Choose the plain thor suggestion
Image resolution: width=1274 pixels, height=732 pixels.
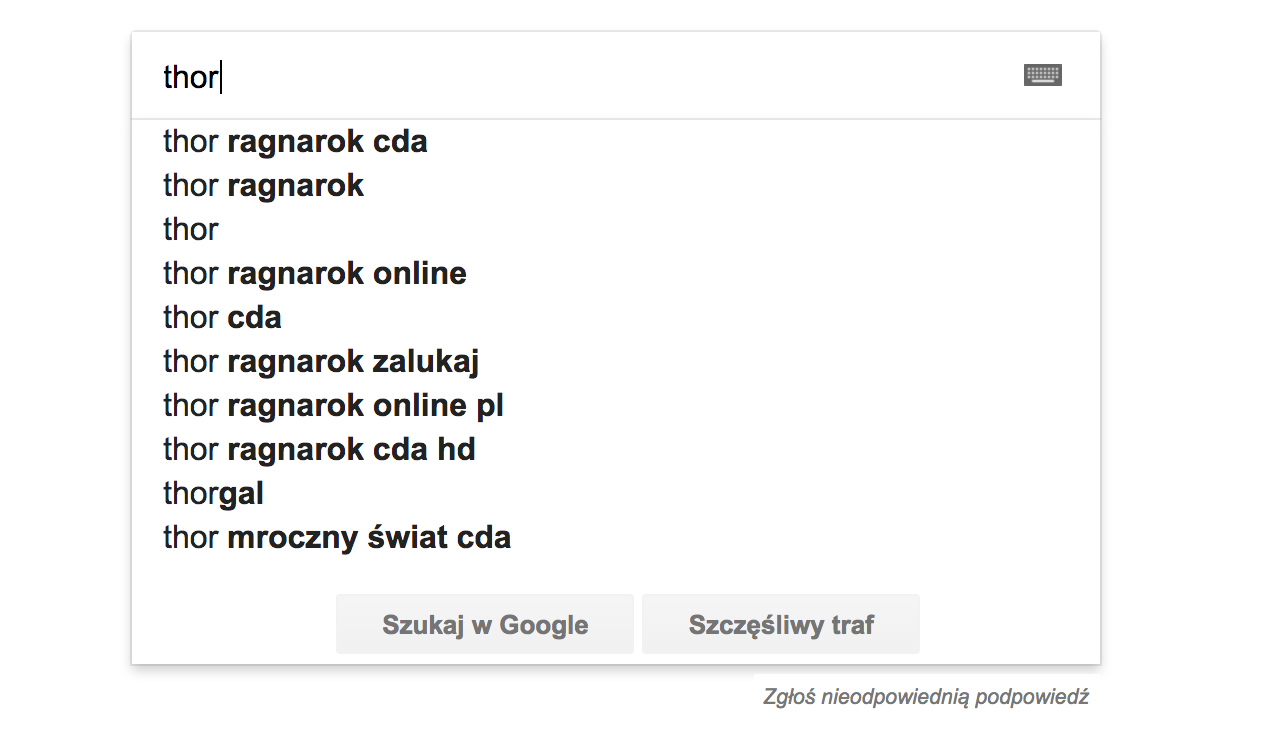190,229
